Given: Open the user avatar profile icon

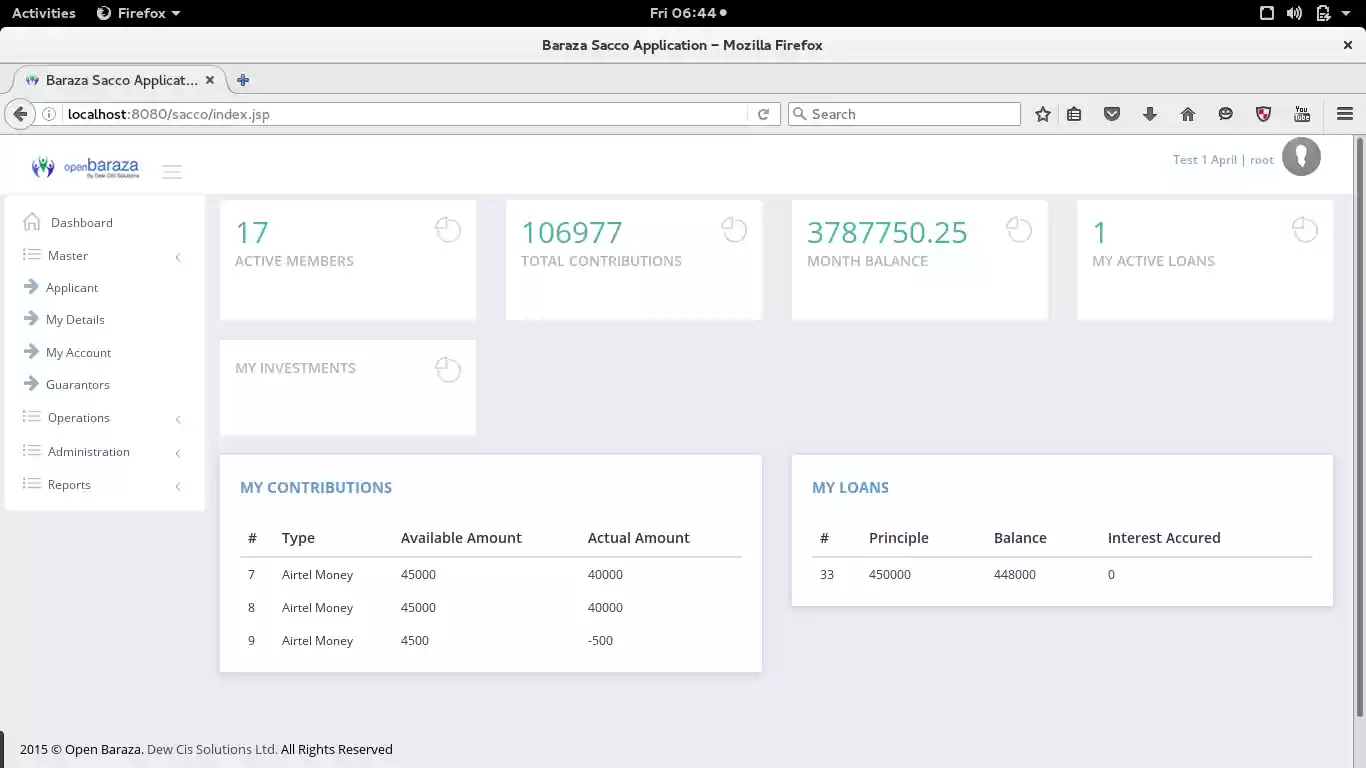Looking at the screenshot, I should click(x=1301, y=158).
